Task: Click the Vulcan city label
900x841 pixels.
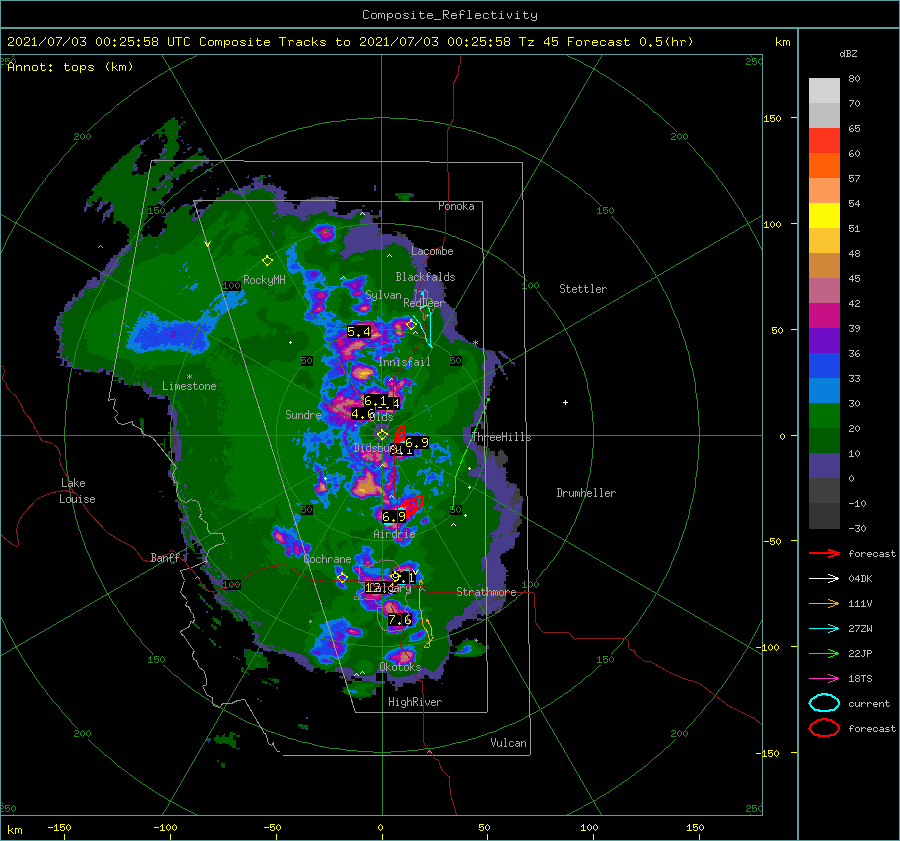Action: (x=509, y=743)
